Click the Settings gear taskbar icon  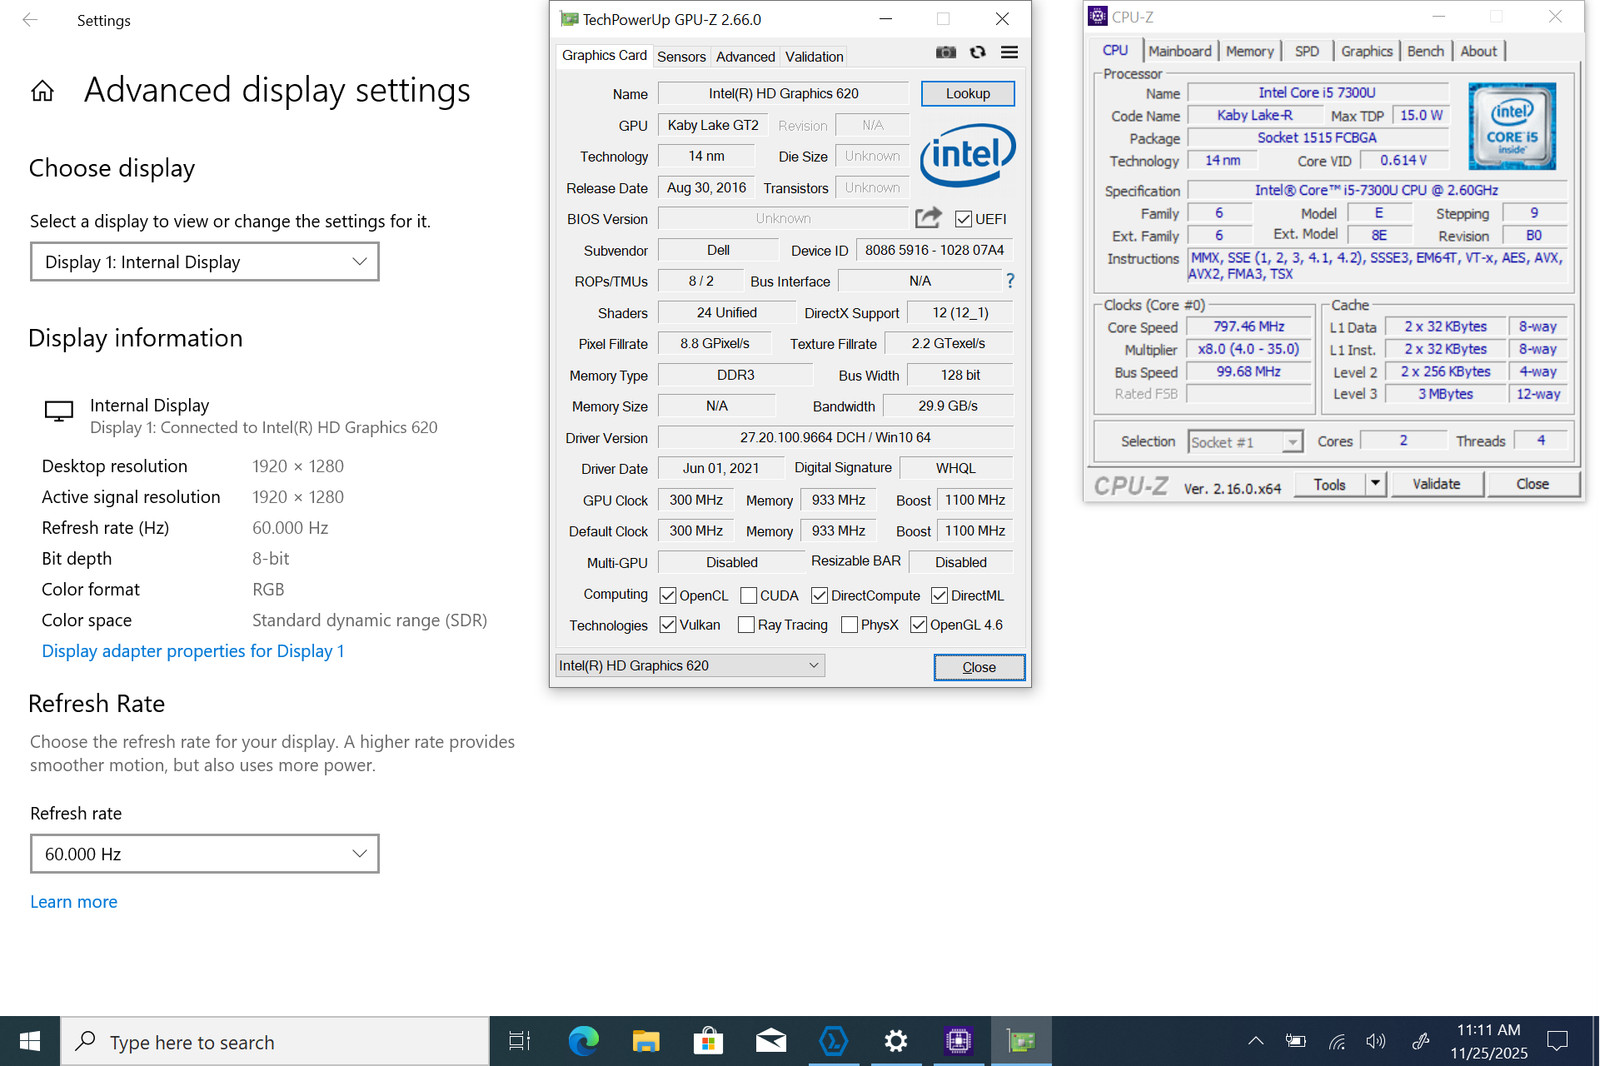pyautogui.click(x=896, y=1041)
